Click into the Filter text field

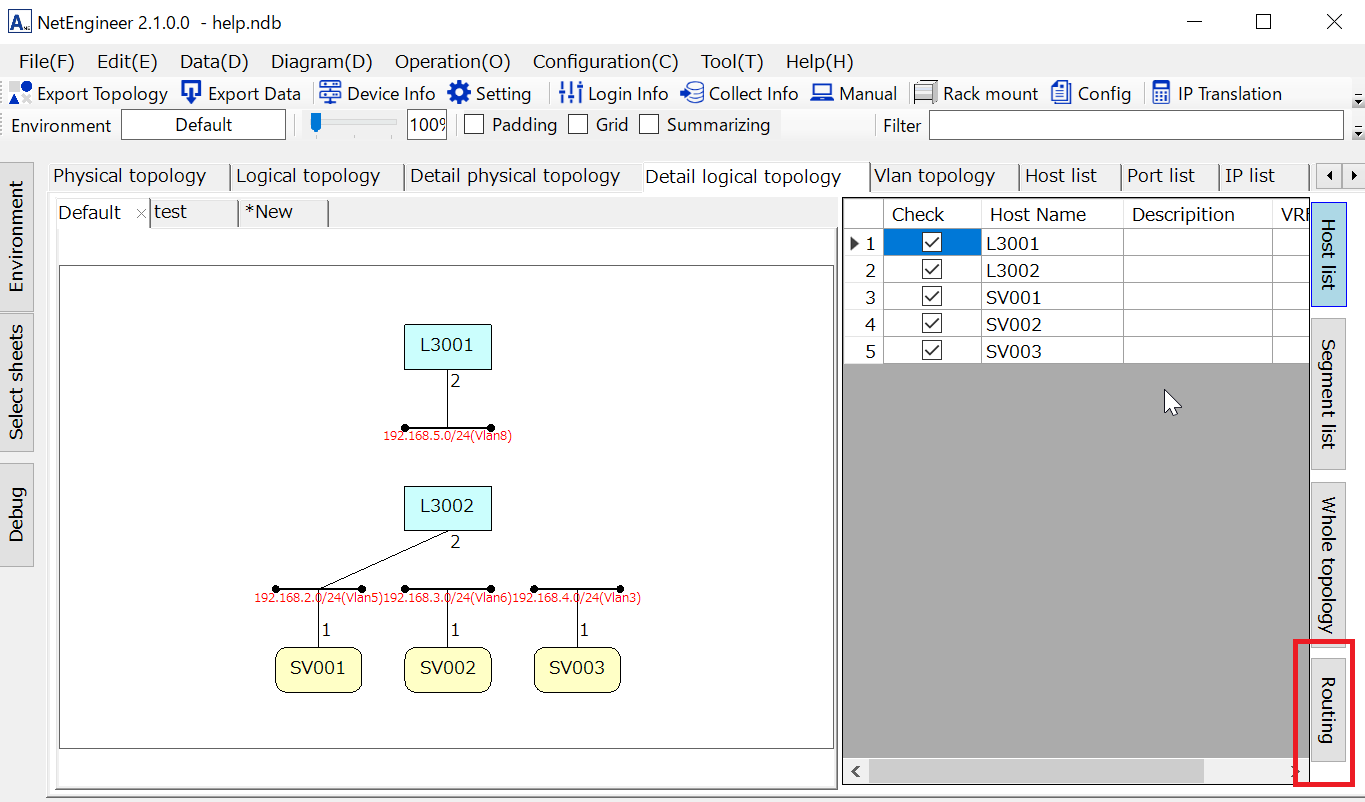[x=1136, y=125]
